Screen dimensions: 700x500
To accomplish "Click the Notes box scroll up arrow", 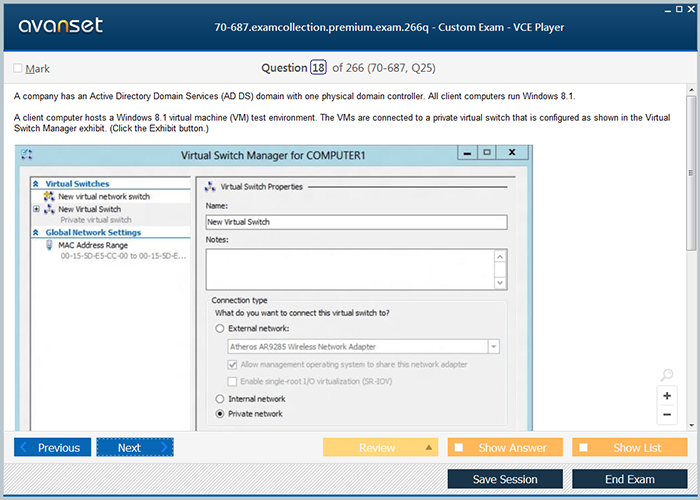I will coord(500,257).
